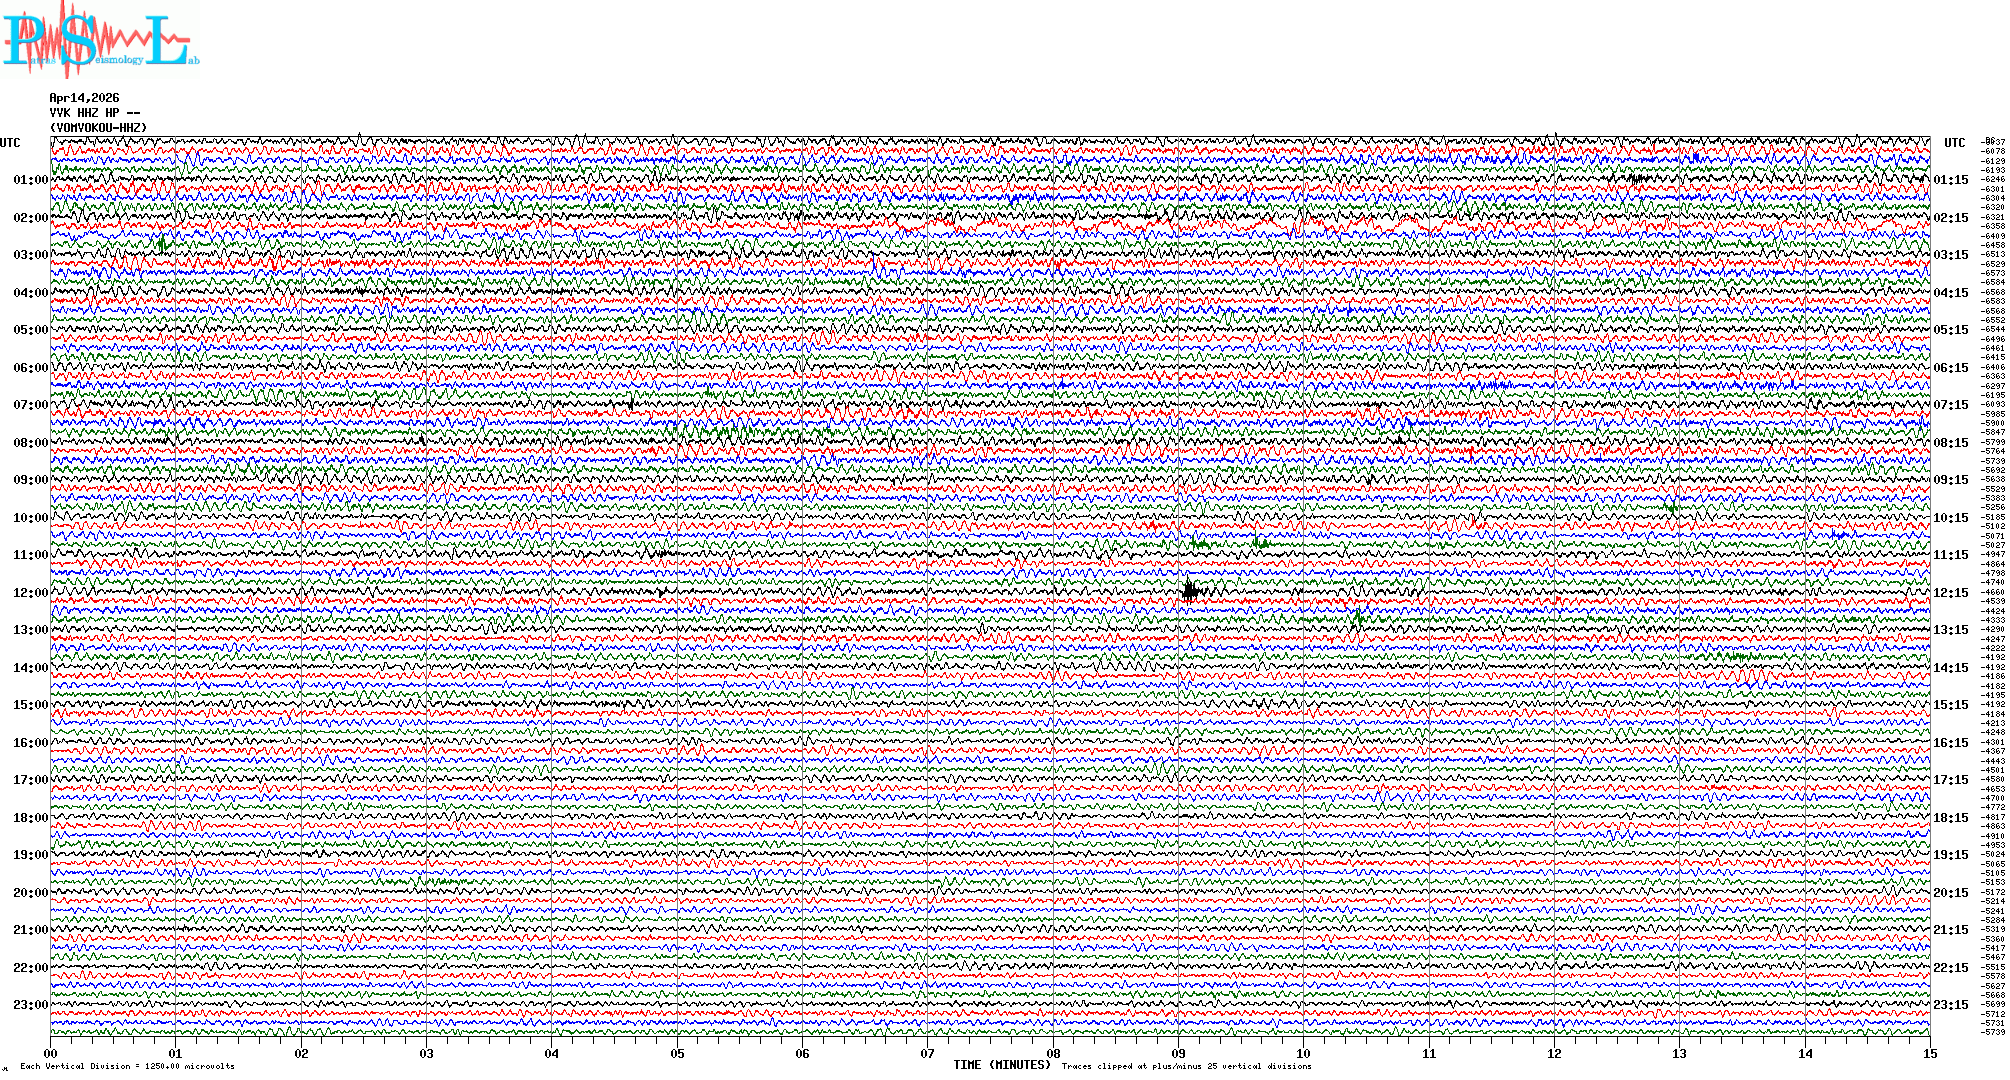Click the 12:15 time label on right axis
This screenshot has height=1080, width=2010.
[x=1950, y=593]
